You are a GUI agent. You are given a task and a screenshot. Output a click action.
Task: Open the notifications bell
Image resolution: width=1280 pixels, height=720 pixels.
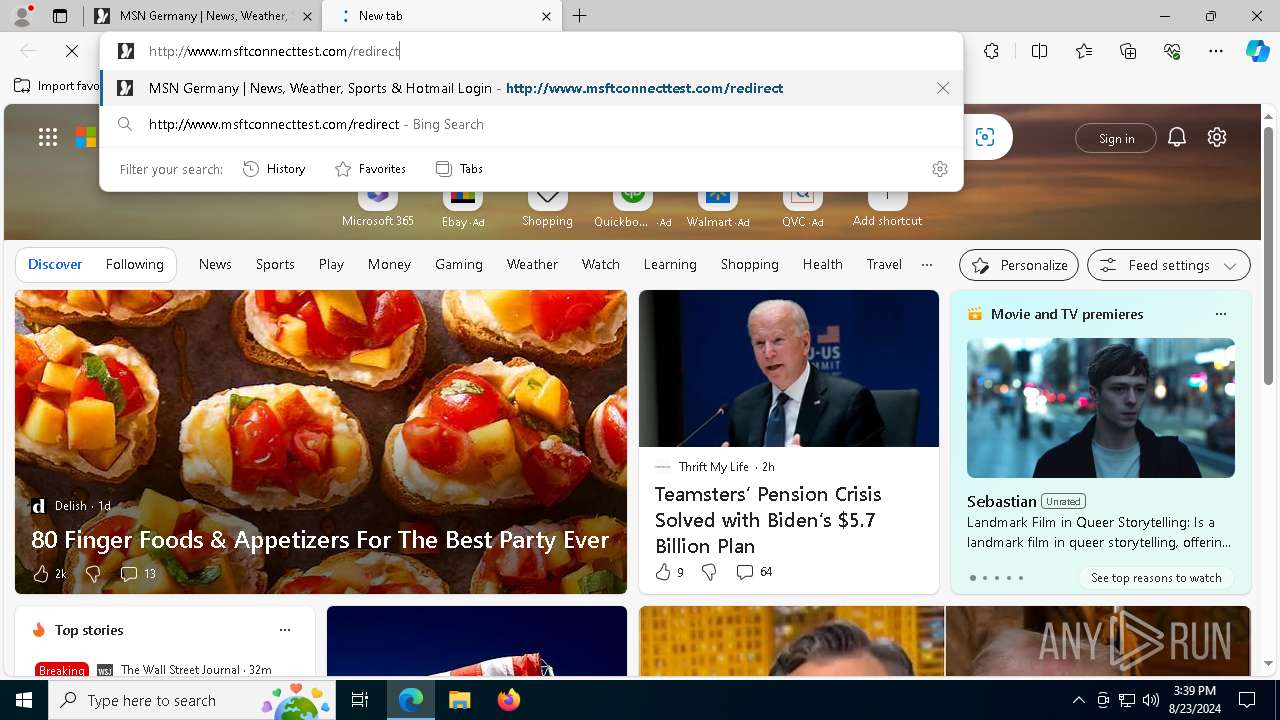[1177, 137]
